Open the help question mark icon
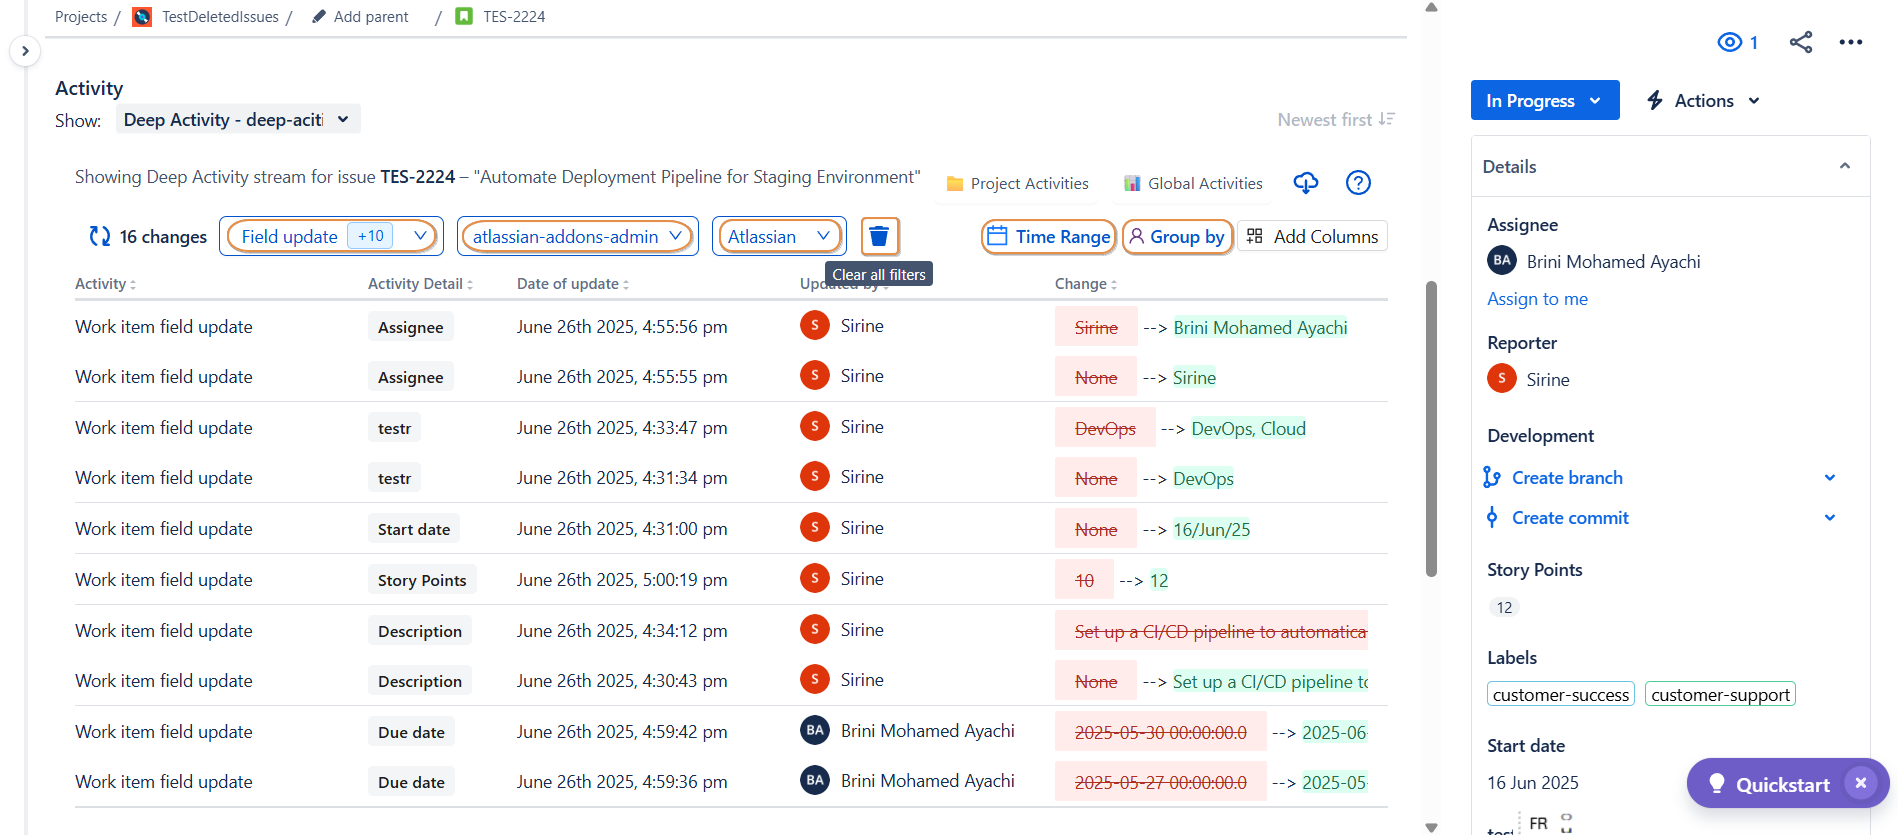Viewport: 1898px width, 835px height. [1357, 183]
